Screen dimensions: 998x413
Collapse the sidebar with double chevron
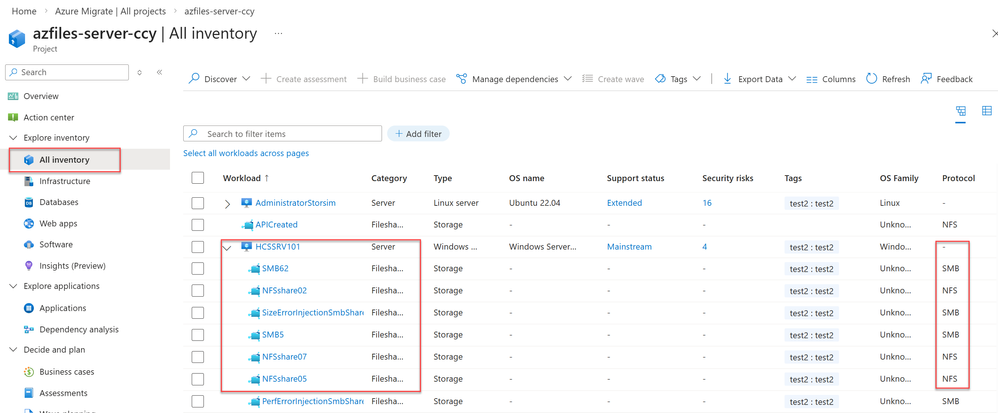point(160,73)
